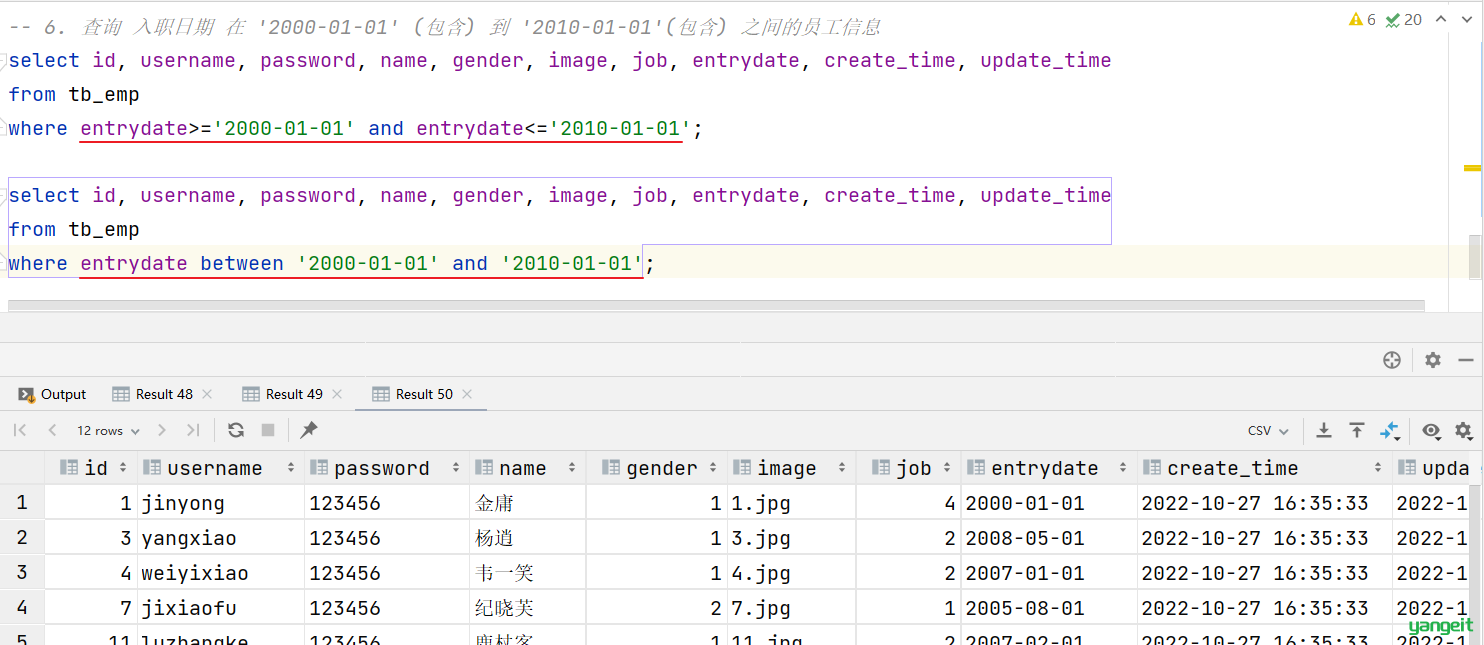
Task: Click the 2000-01-01 entrydate cell
Action: point(1048,503)
